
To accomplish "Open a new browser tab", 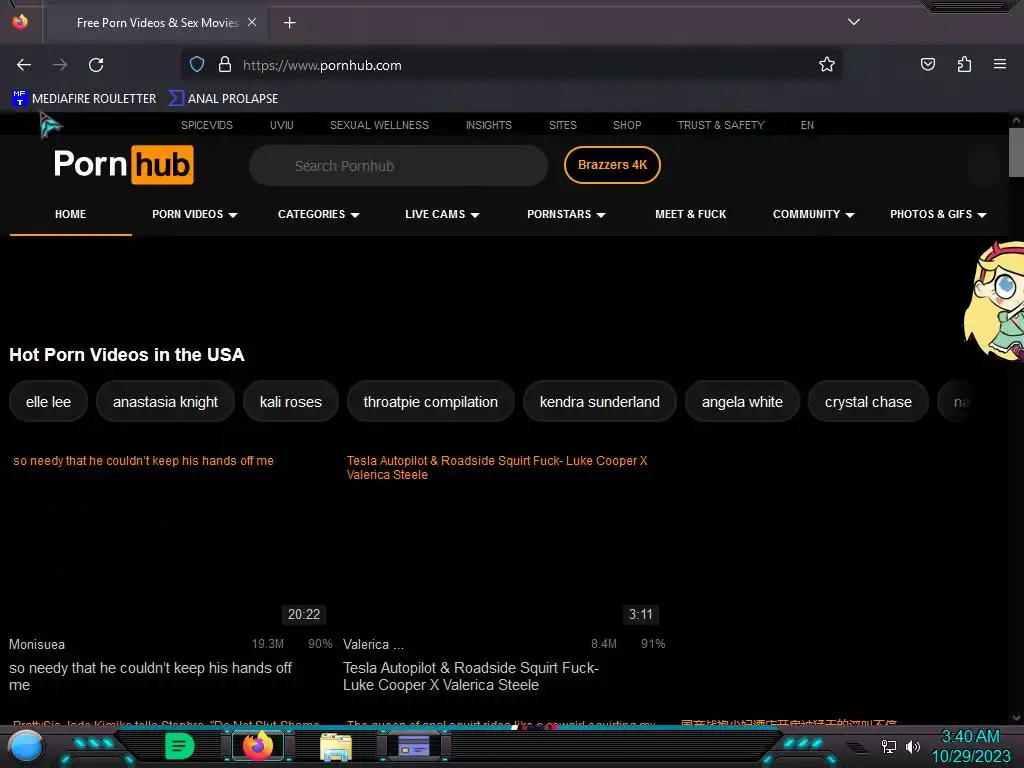I will (289, 23).
